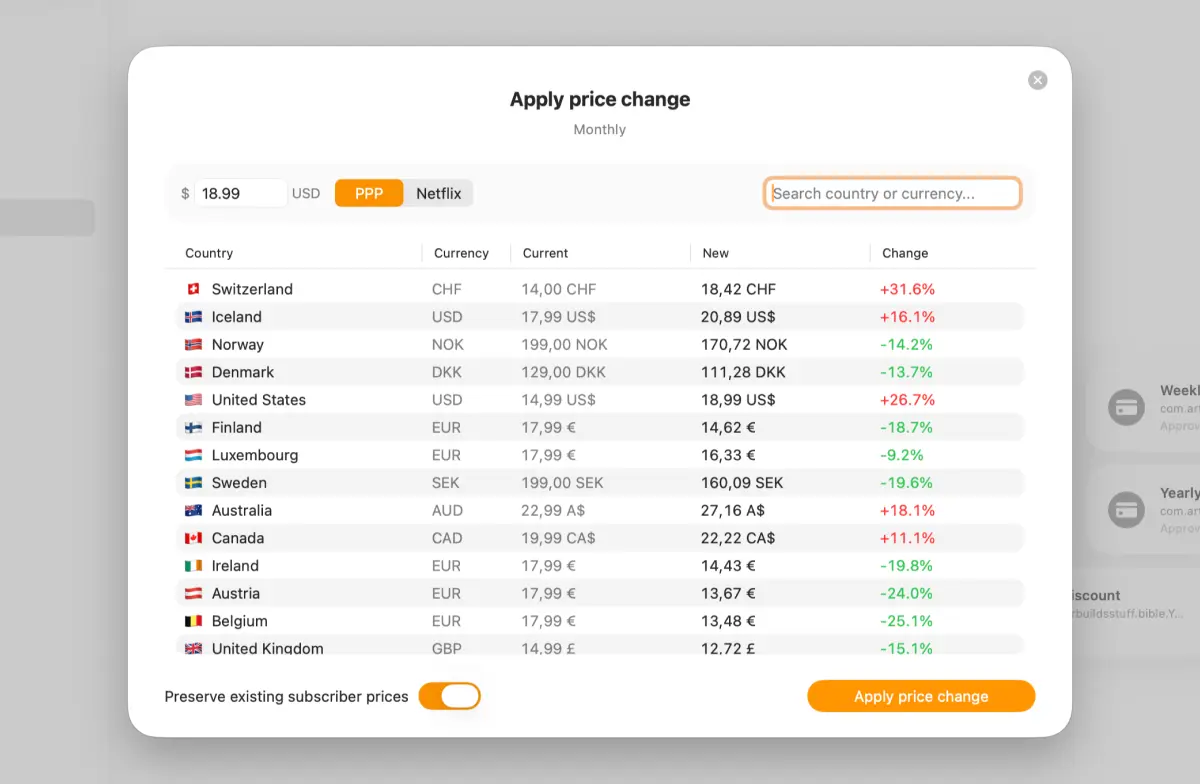
Task: Select the Finland country name
Action: point(237,427)
